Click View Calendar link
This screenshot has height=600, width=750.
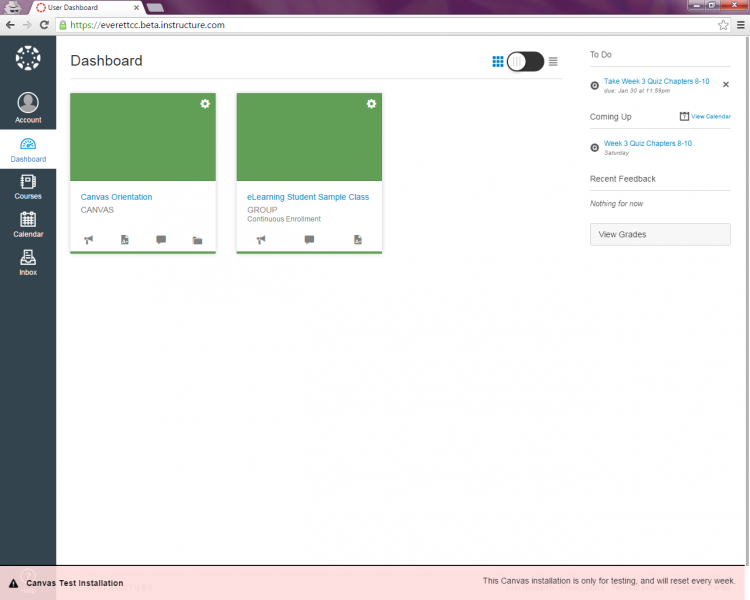pyautogui.click(x=711, y=116)
